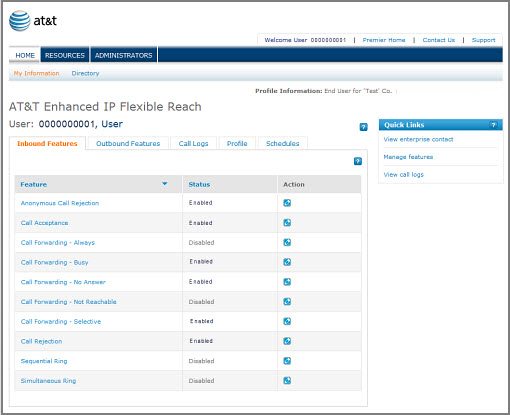Viewport: 510px width, 415px height.
Task: Open the Call Rejection feature link
Action: point(41,341)
